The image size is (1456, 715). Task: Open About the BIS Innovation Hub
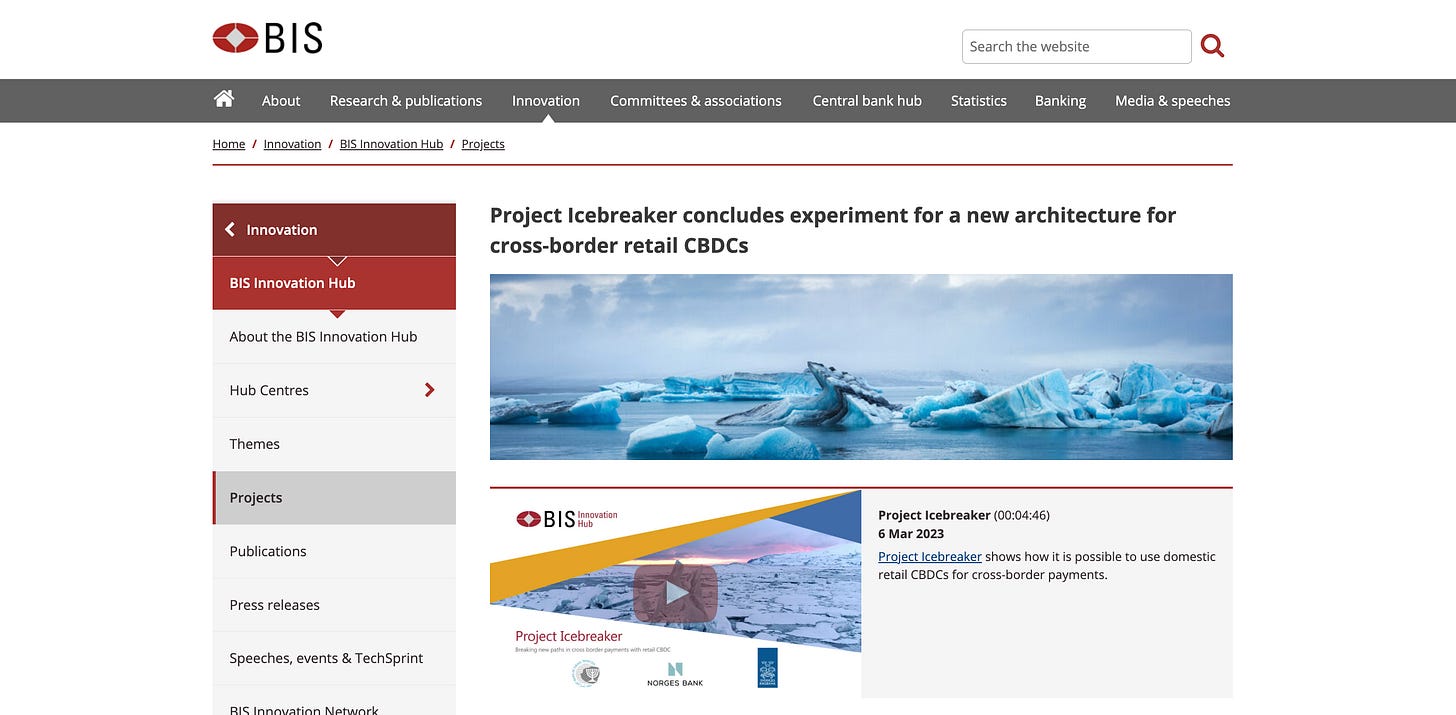click(x=334, y=337)
